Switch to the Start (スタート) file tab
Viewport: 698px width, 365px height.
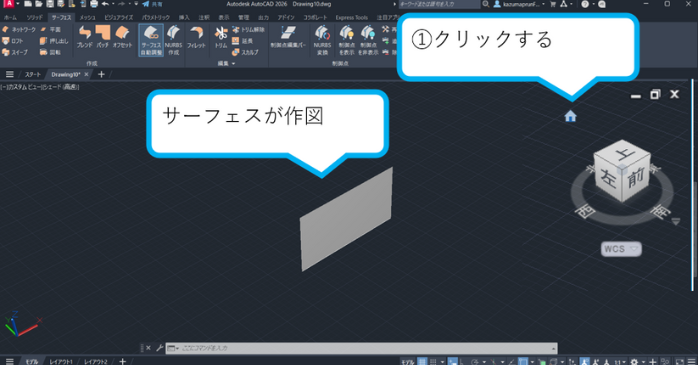pos(32,74)
